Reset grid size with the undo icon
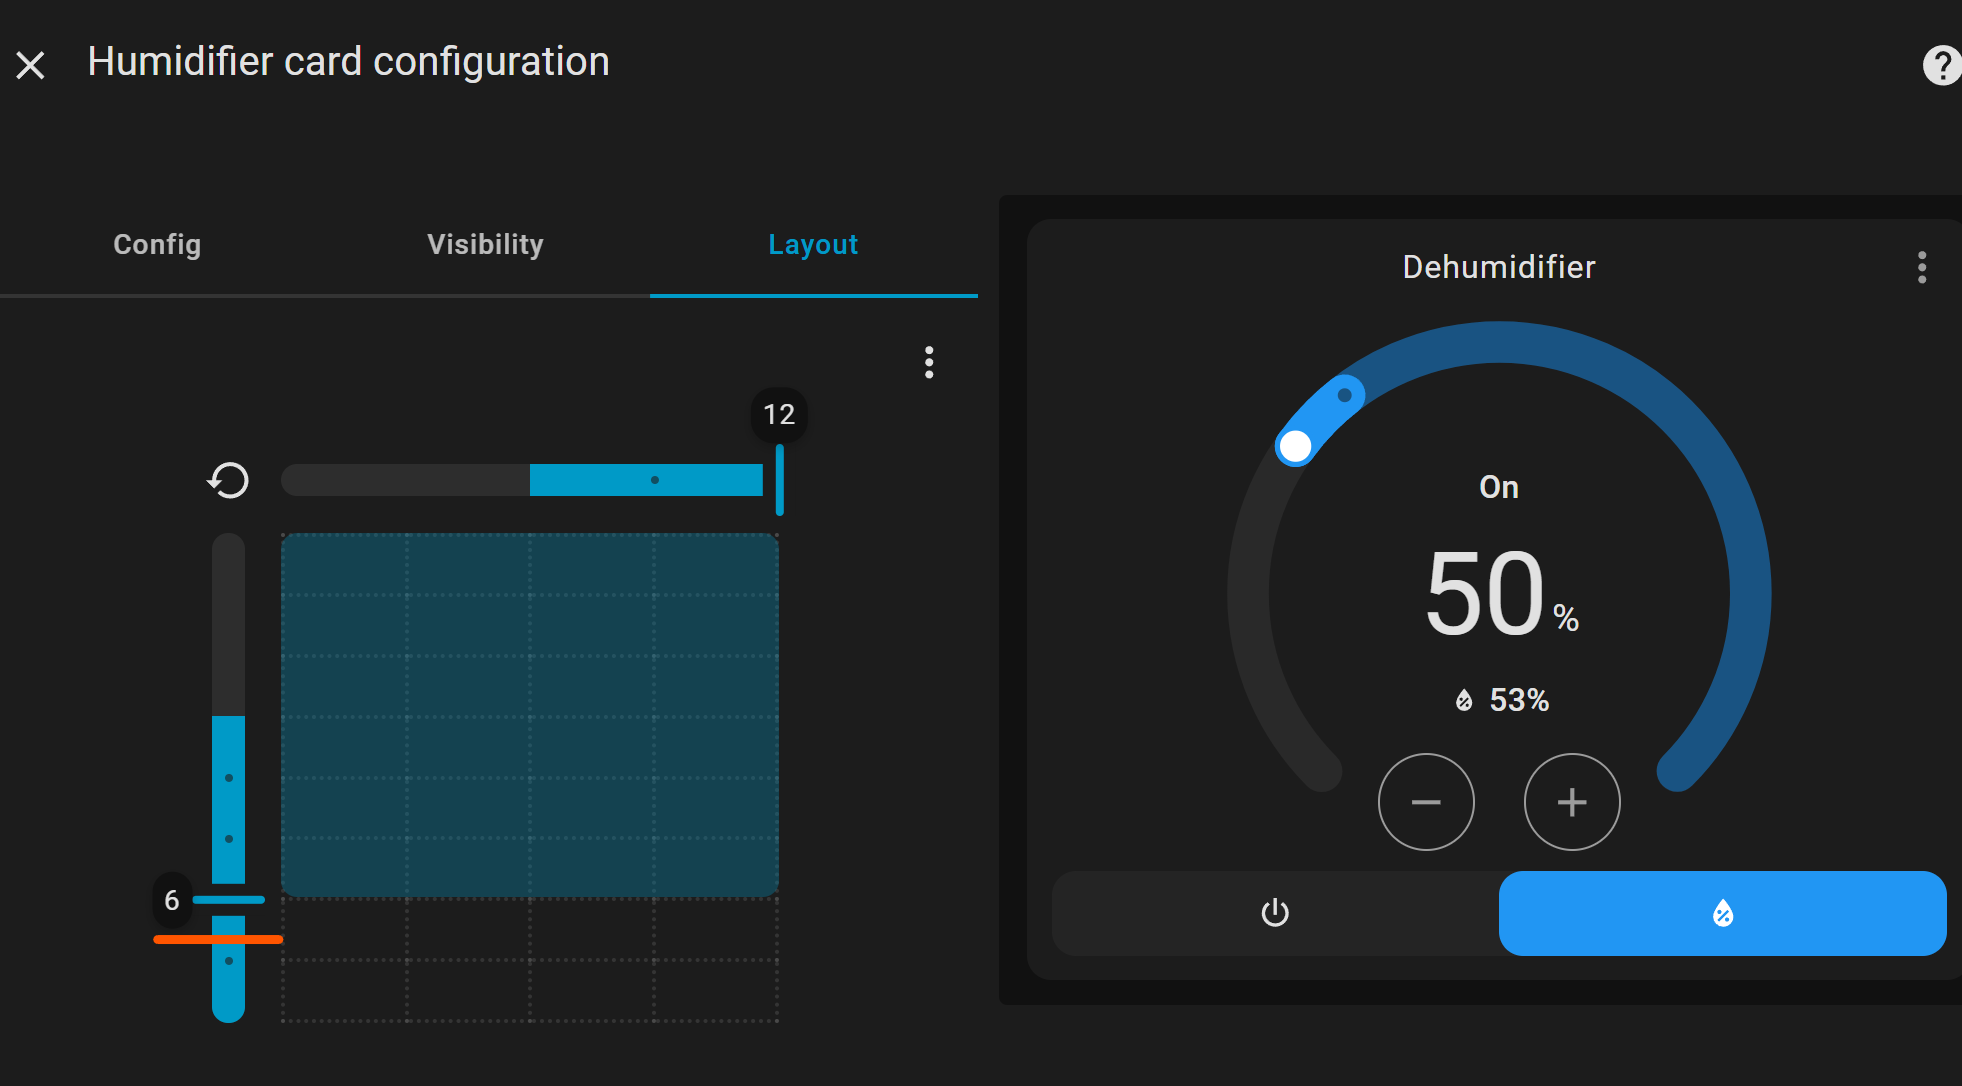The height and width of the screenshot is (1086, 1962). click(228, 480)
